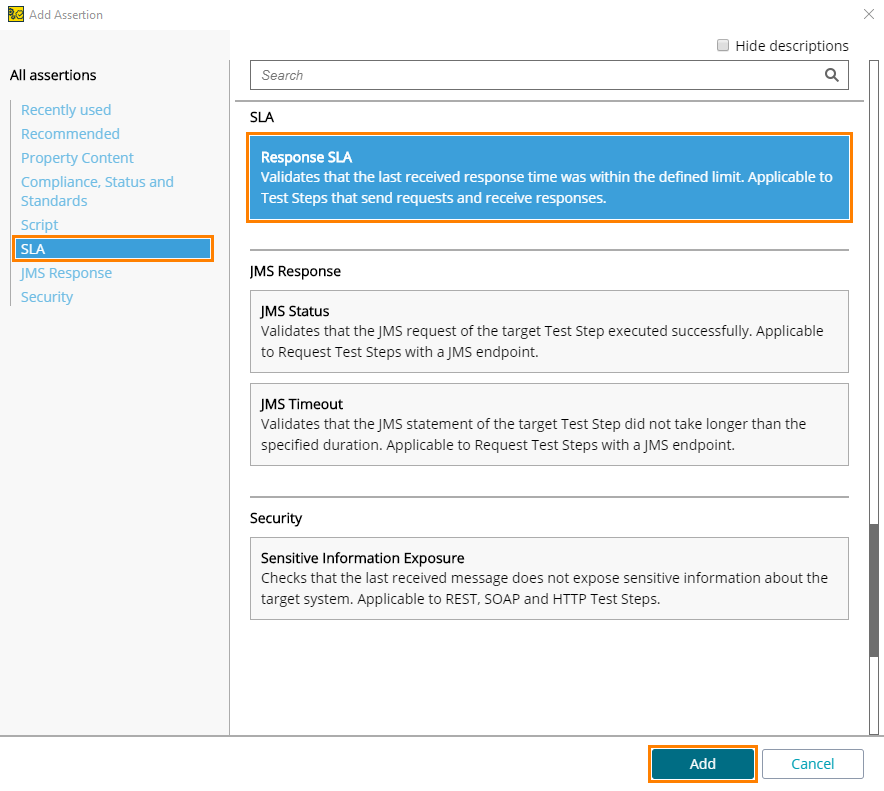Select the Security category in the sidebar
This screenshot has width=884, height=791.
(46, 296)
